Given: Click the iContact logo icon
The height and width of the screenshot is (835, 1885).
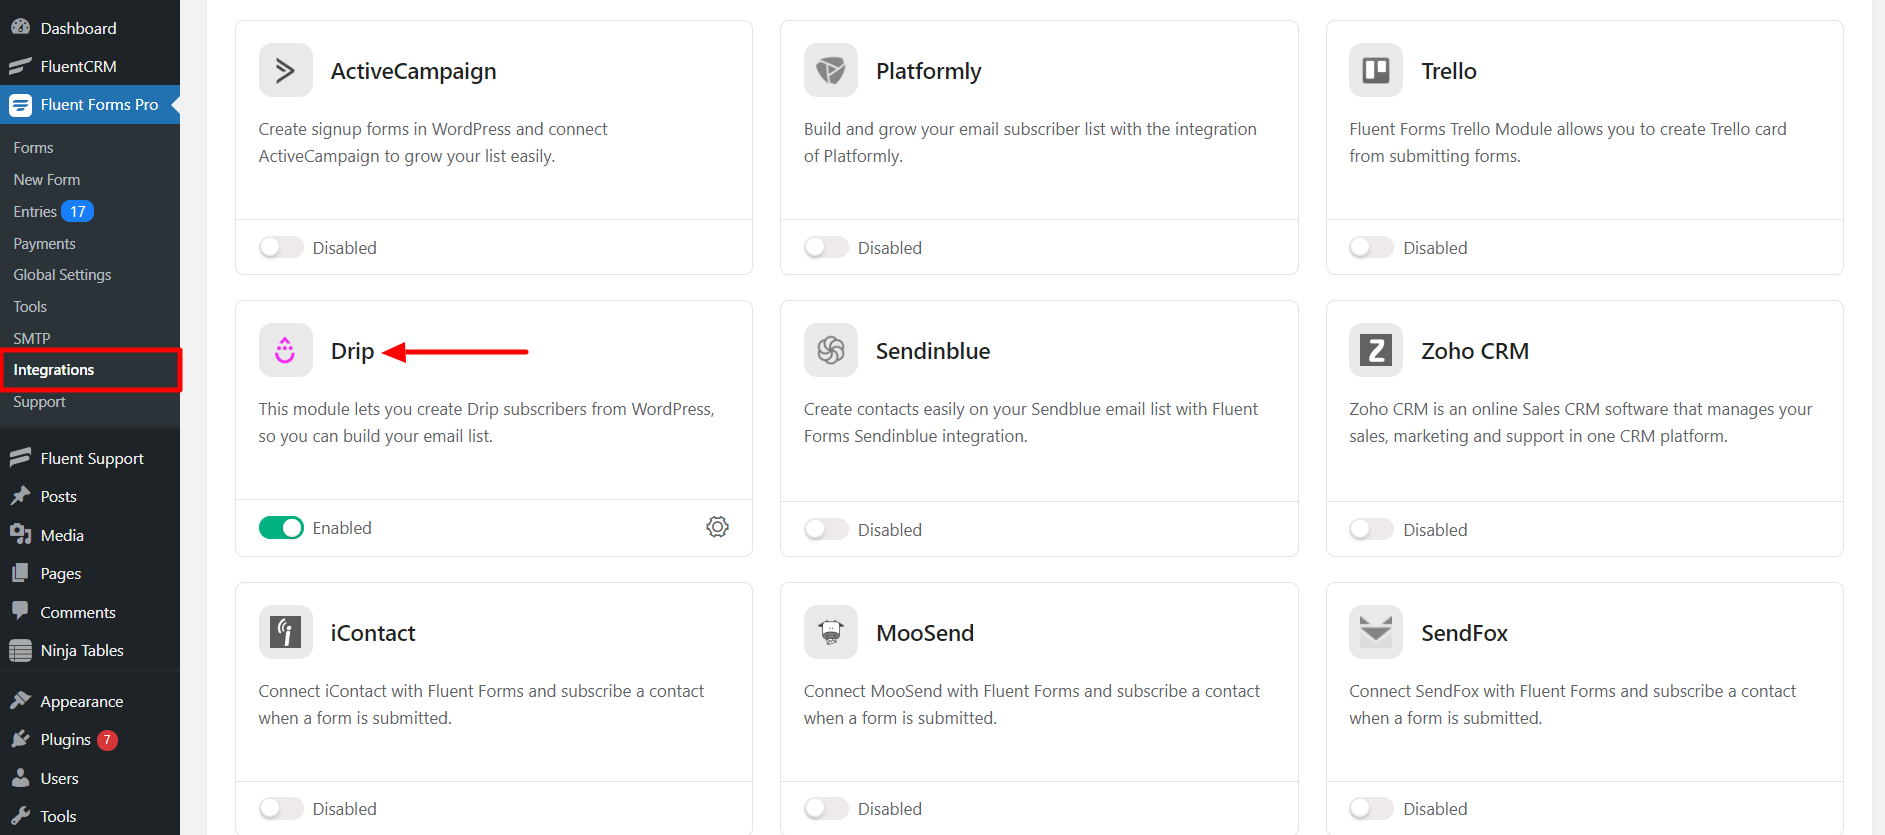Looking at the screenshot, I should (x=285, y=632).
